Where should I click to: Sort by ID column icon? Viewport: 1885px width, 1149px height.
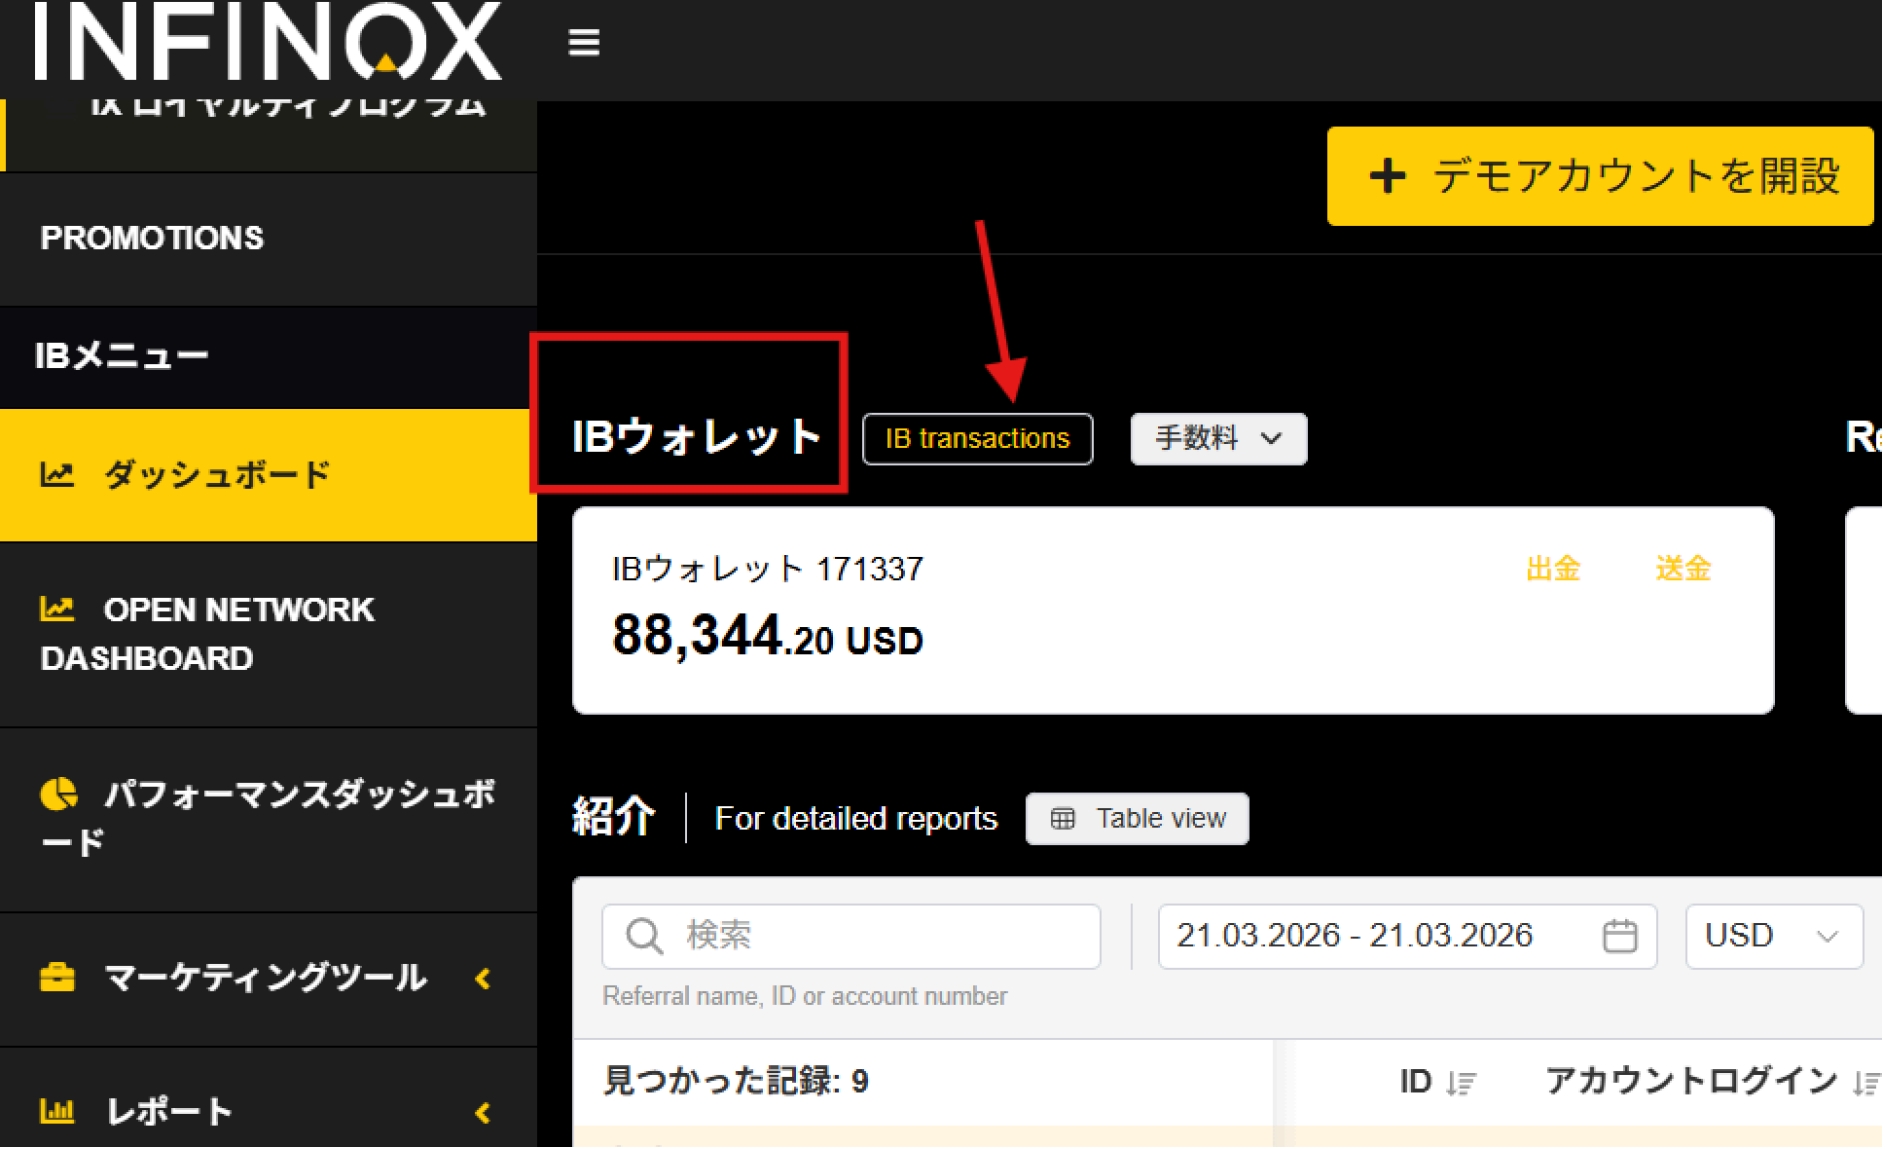(1461, 1083)
